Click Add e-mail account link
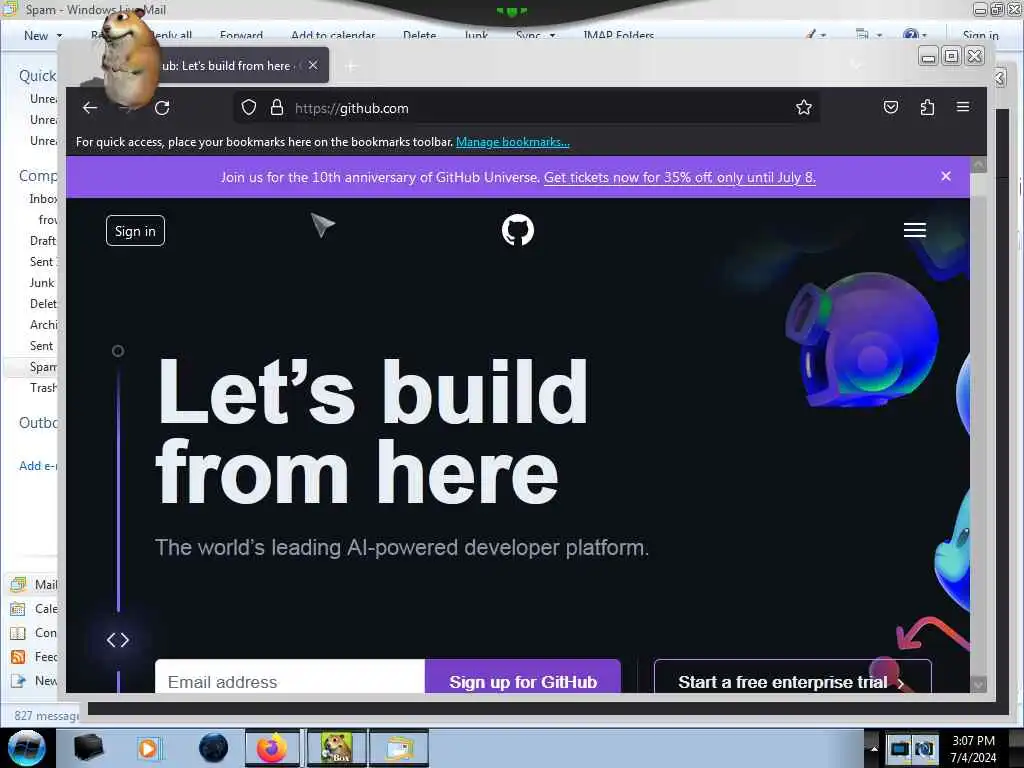The width and height of the screenshot is (1024, 768). 38,466
